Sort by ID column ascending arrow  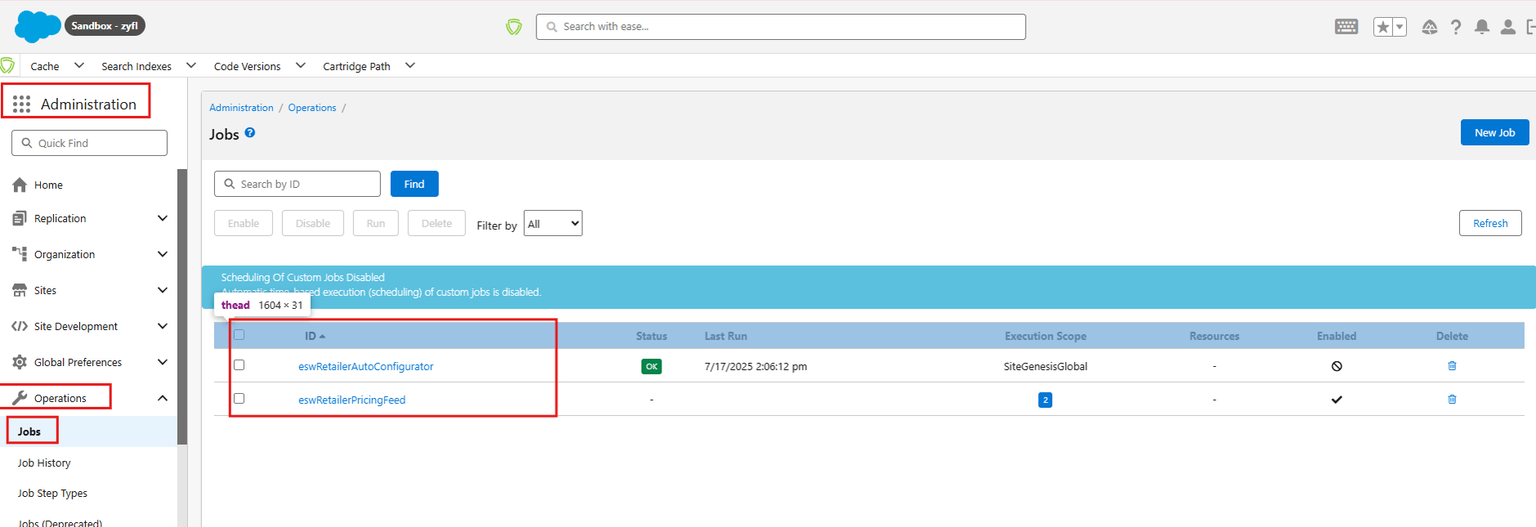coord(322,336)
